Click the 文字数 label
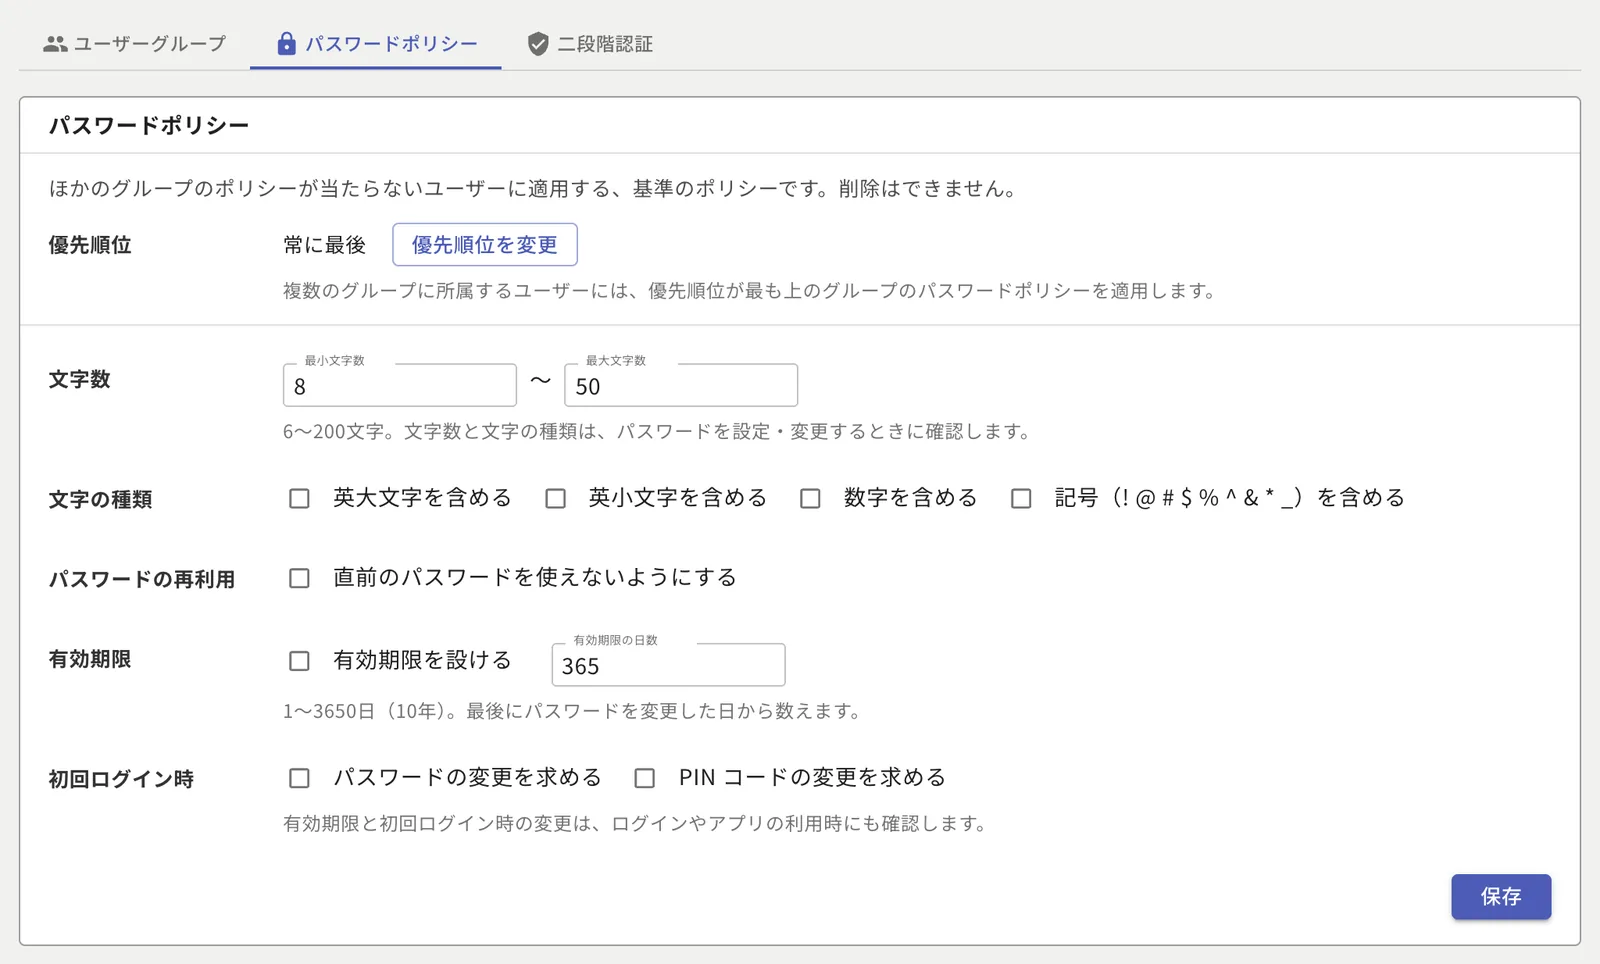 [x=80, y=380]
